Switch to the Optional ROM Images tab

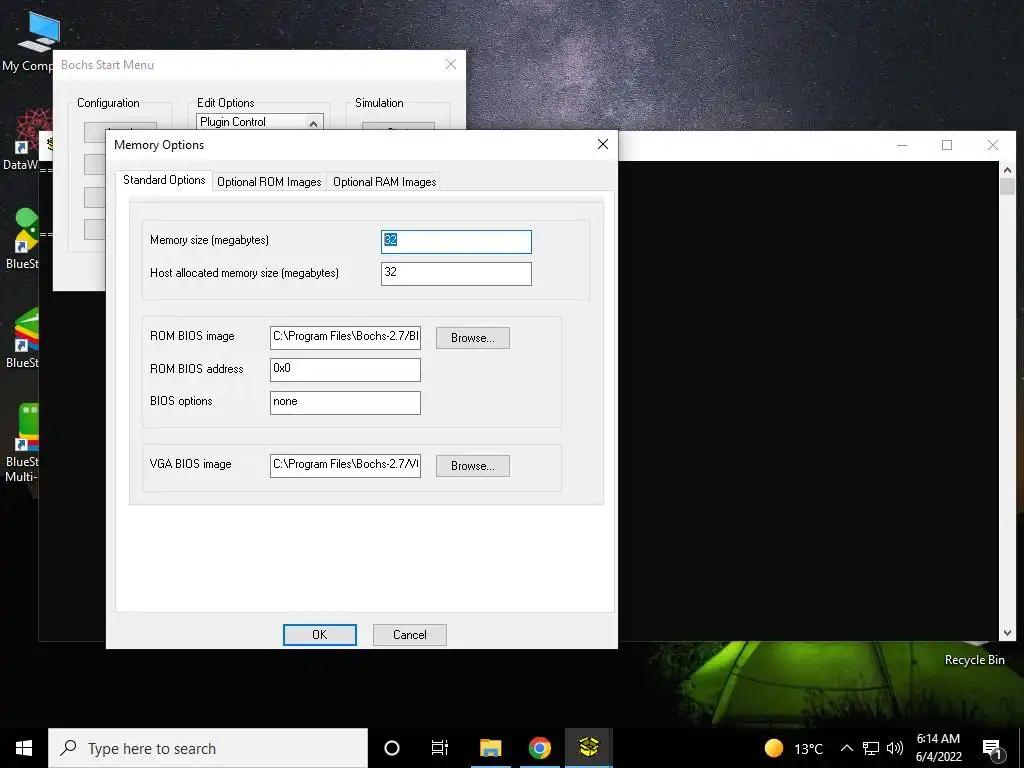pyautogui.click(x=269, y=182)
